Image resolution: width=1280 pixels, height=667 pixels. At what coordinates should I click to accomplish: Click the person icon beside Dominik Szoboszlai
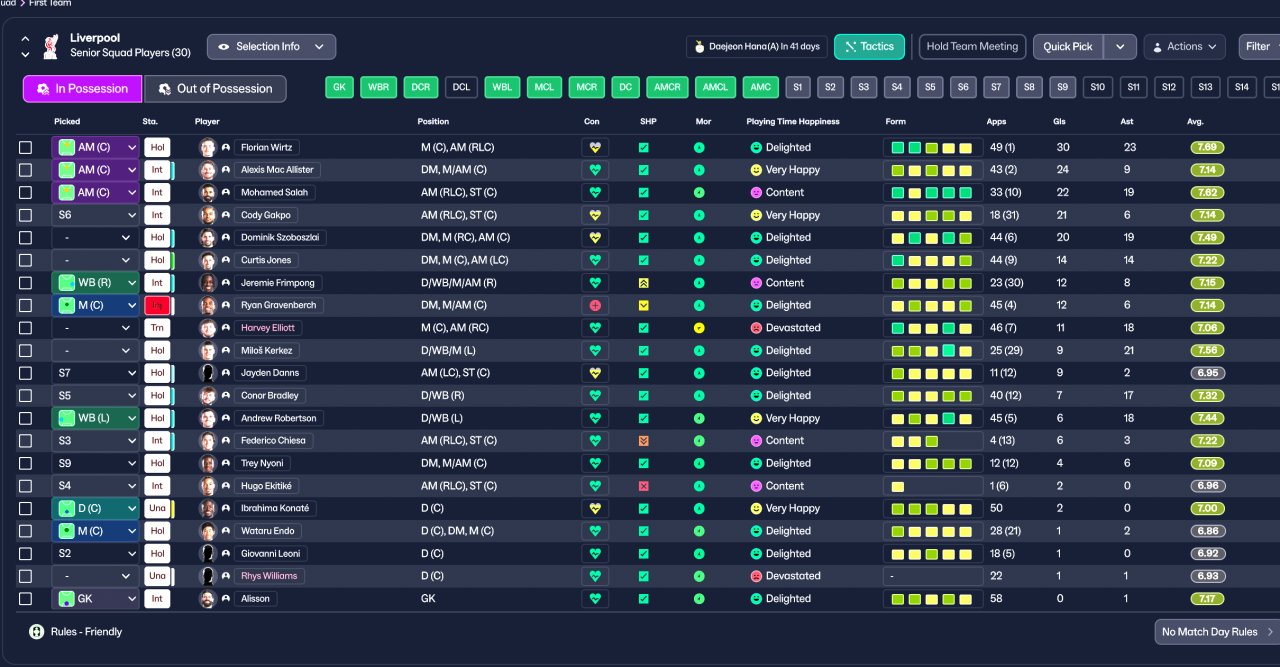click(226, 238)
